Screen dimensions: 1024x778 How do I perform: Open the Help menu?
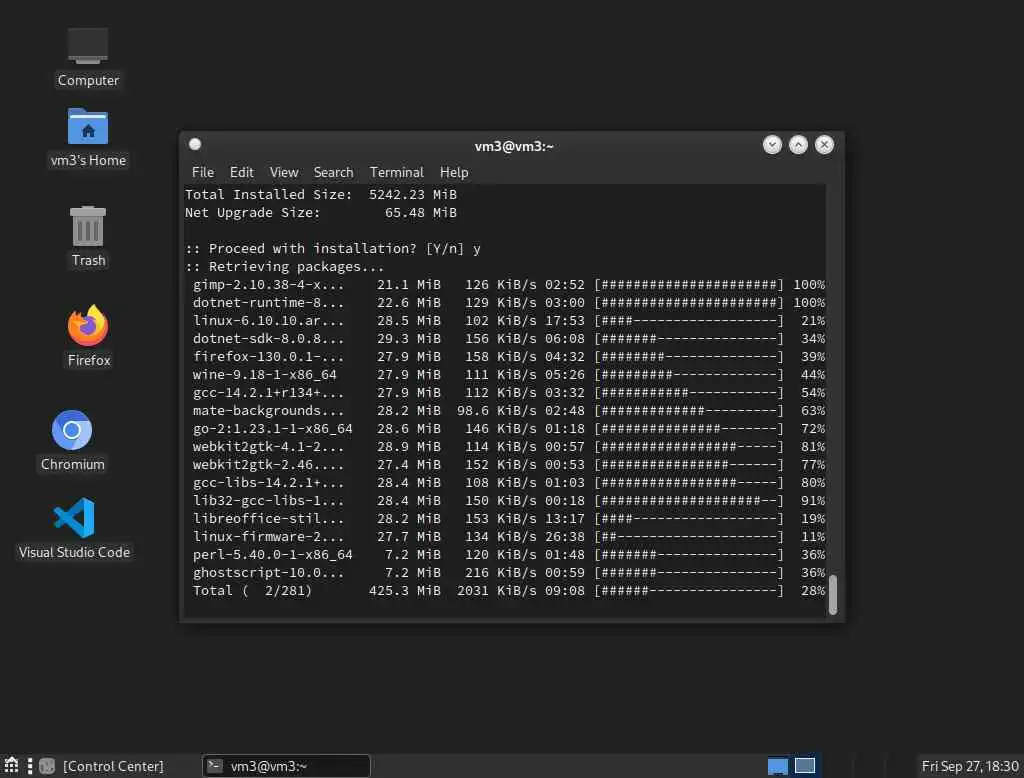[x=454, y=172]
